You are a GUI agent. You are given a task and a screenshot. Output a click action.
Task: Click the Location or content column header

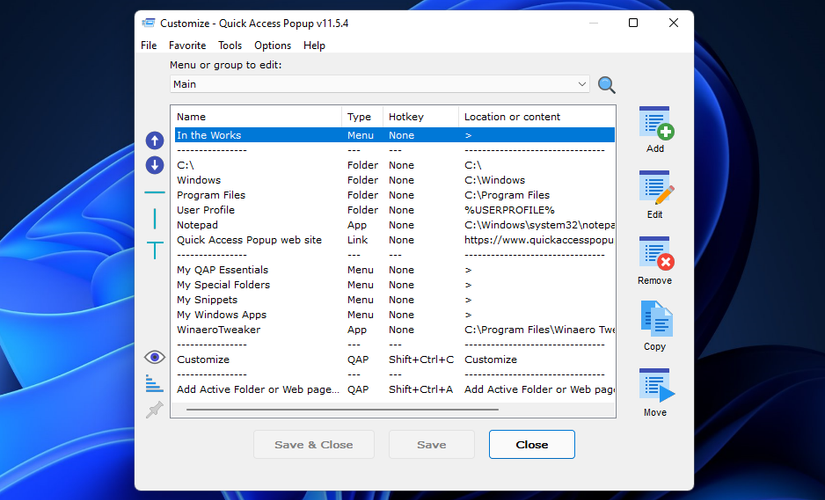coord(537,117)
